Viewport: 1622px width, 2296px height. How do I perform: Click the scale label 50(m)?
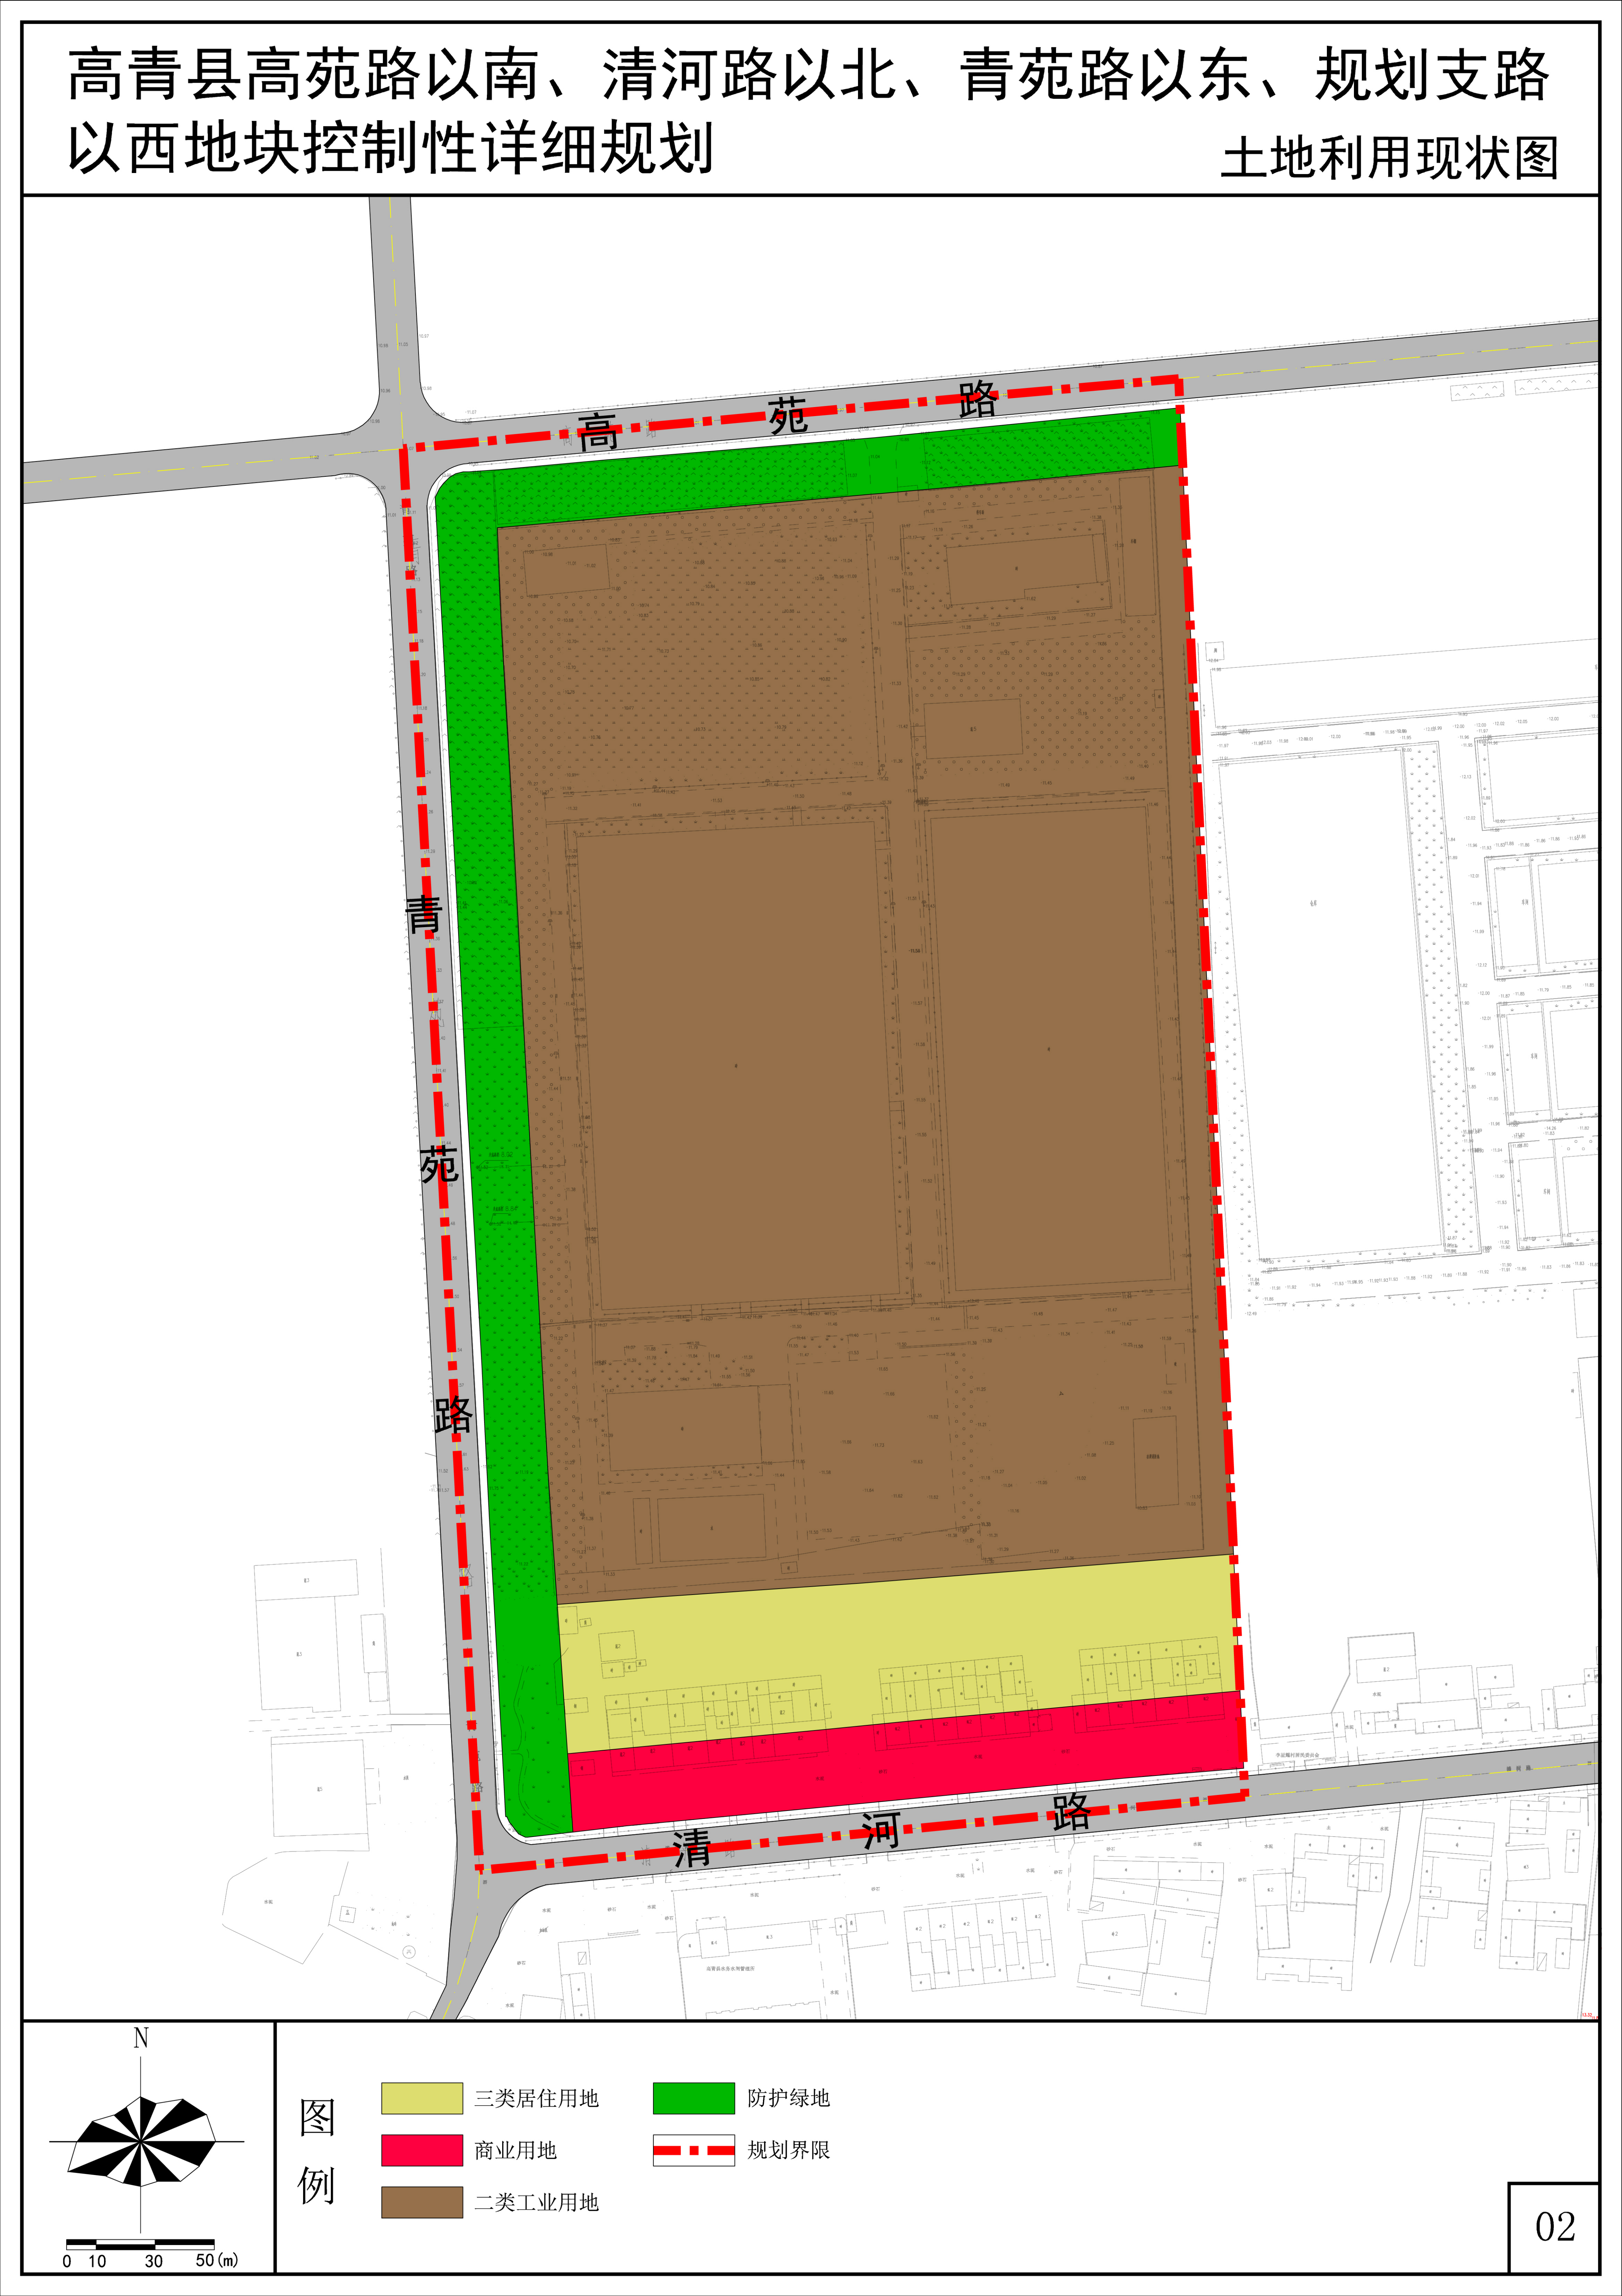(x=217, y=2260)
